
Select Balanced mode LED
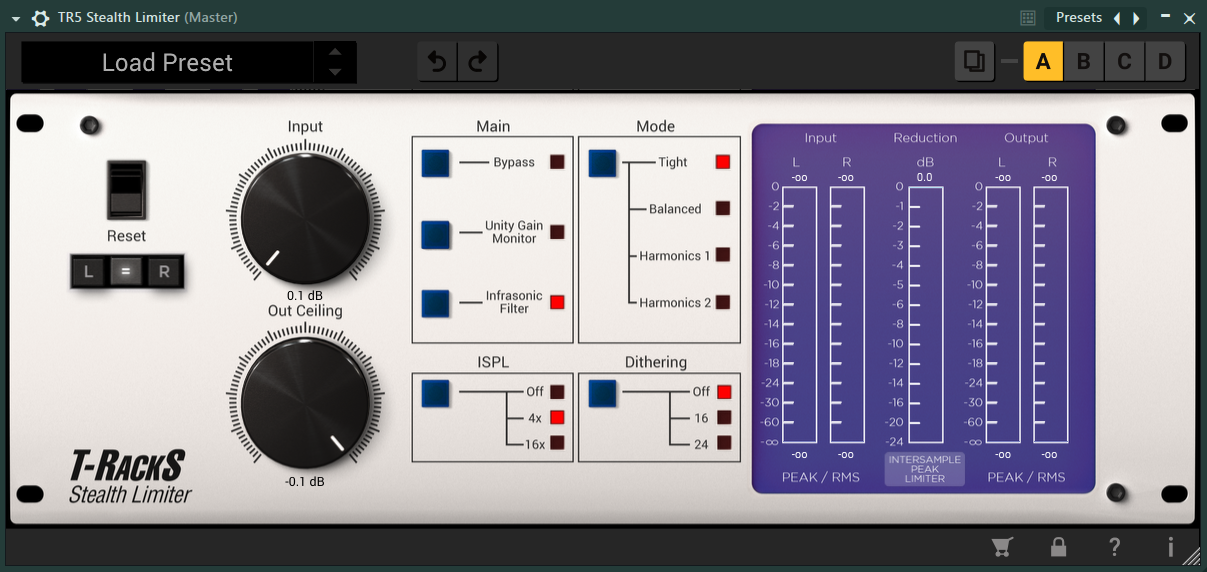point(723,208)
